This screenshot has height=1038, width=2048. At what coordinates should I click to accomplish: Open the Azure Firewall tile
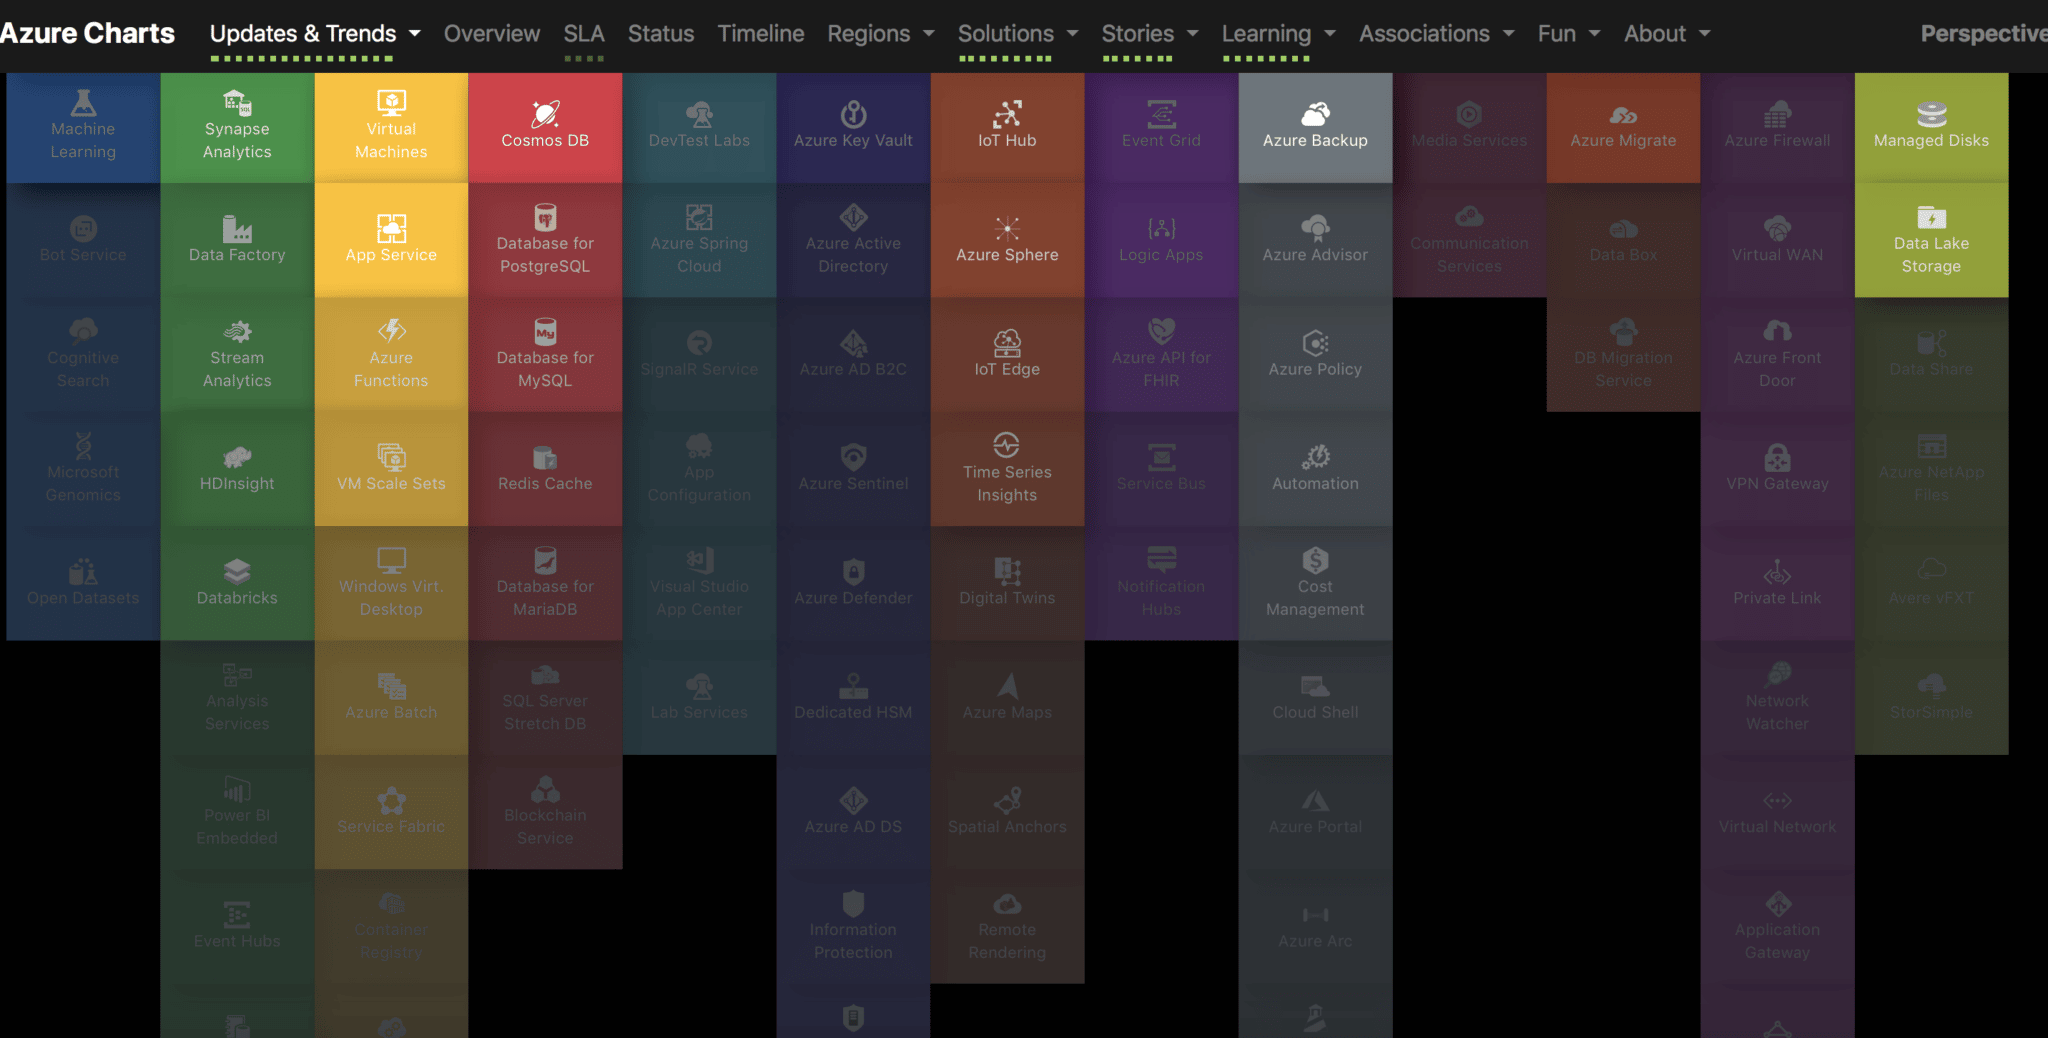pyautogui.click(x=1777, y=128)
